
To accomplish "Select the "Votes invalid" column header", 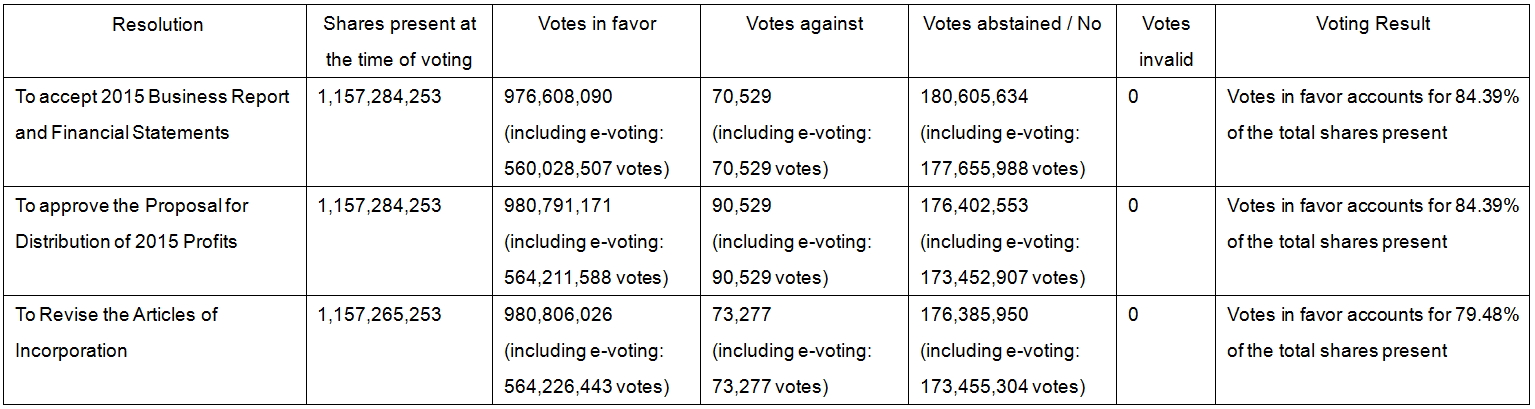I will [1166, 41].
